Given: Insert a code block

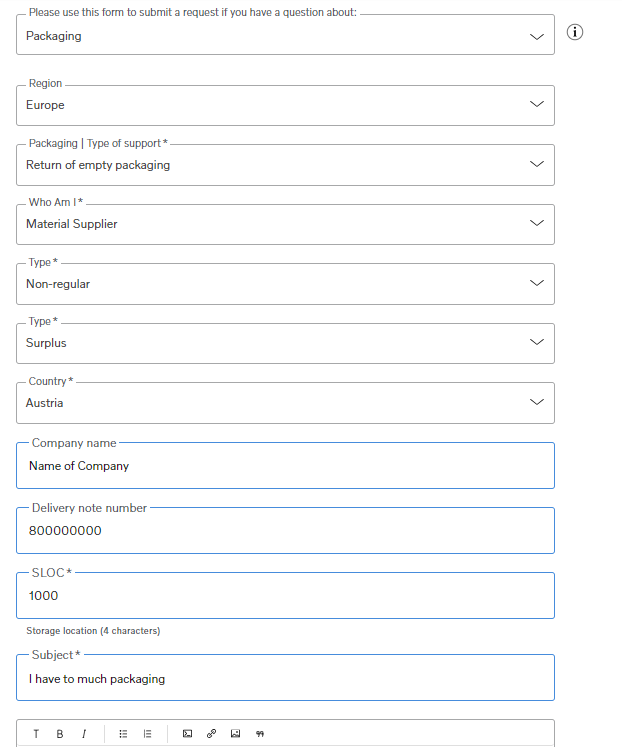Looking at the screenshot, I should [188, 734].
